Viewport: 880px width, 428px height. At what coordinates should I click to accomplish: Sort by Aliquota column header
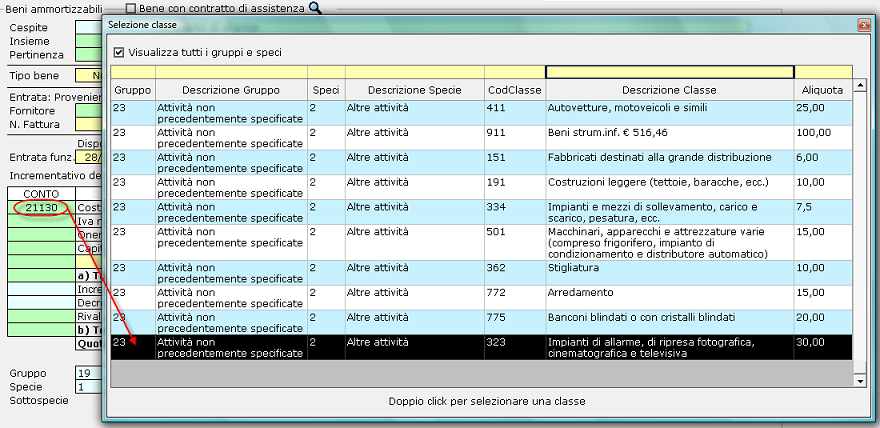823,90
